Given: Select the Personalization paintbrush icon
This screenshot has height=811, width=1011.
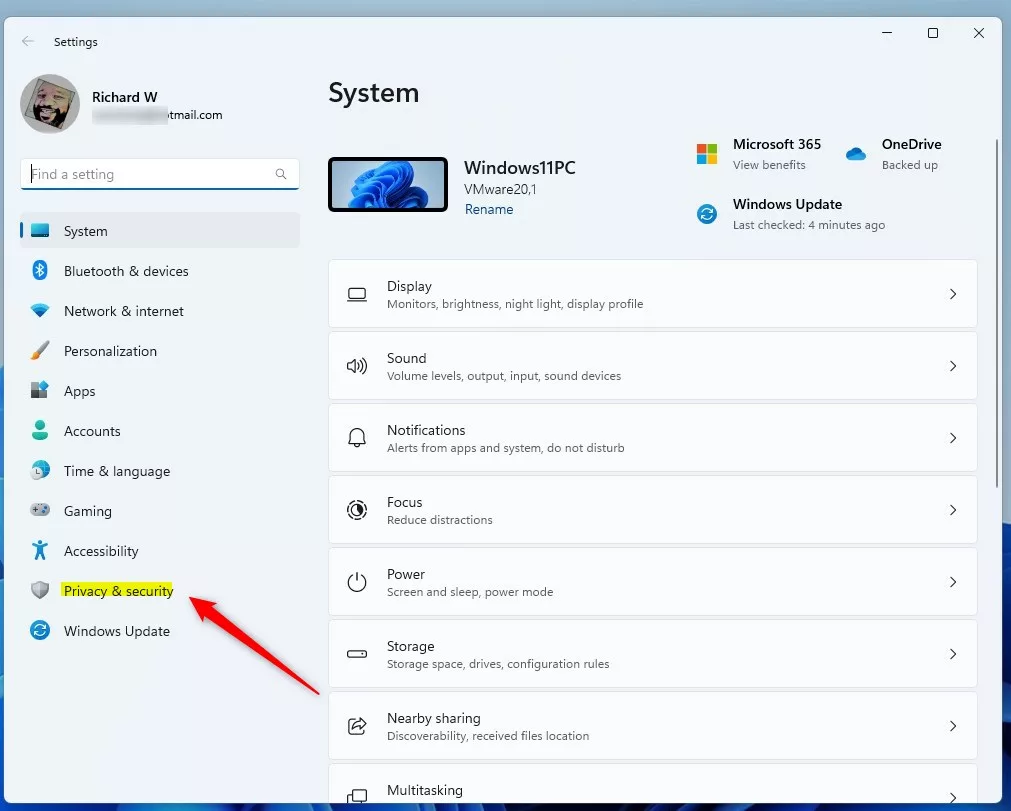Looking at the screenshot, I should (39, 351).
